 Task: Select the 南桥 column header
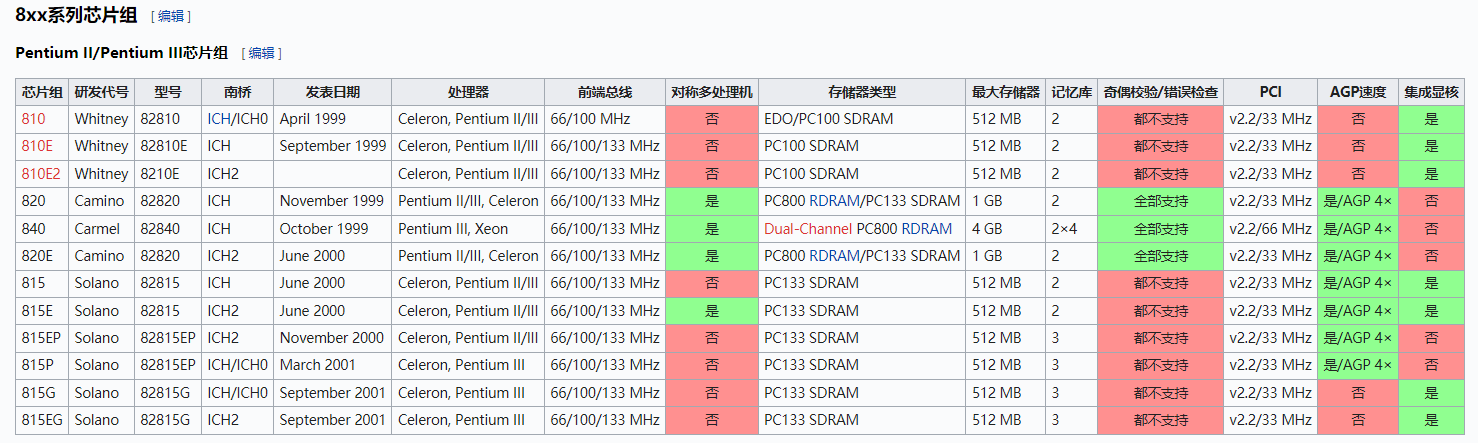[x=238, y=92]
